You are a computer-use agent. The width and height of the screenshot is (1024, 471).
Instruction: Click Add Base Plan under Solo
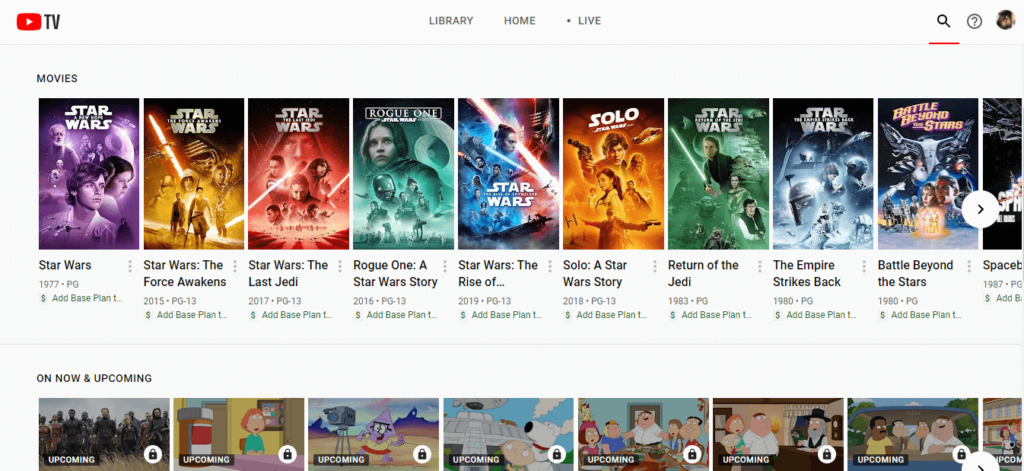point(612,315)
